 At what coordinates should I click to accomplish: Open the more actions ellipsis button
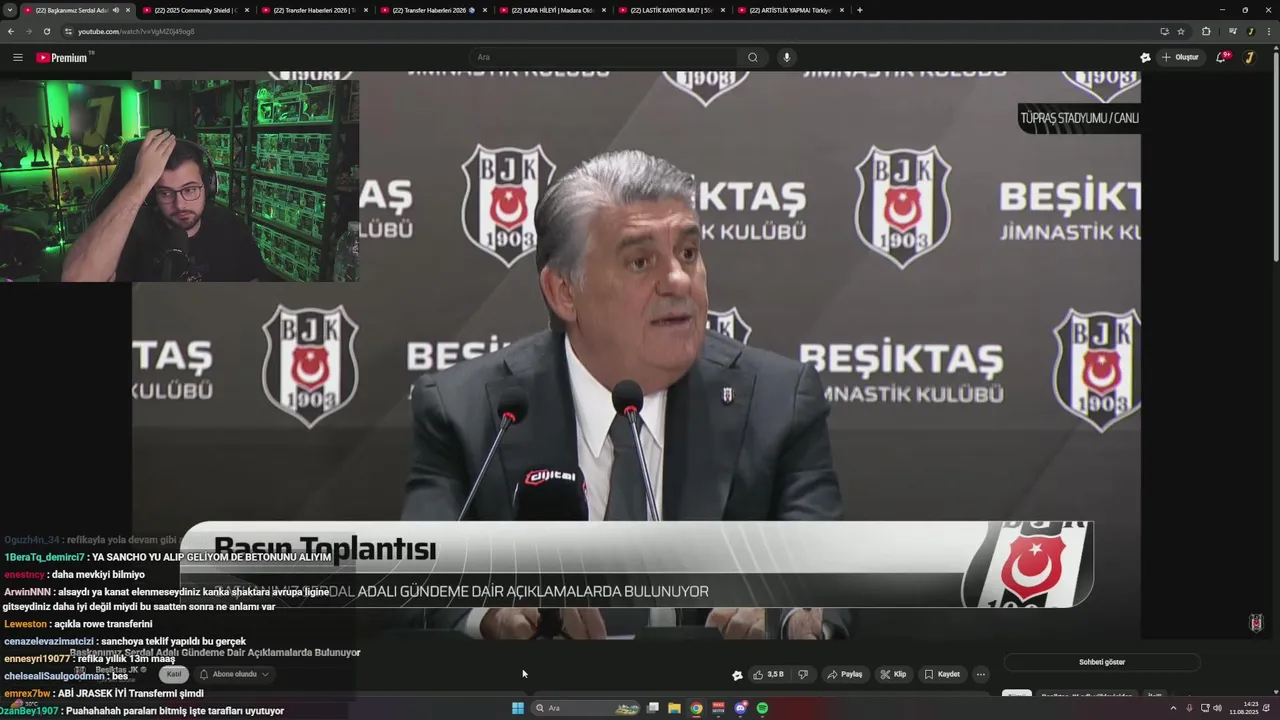click(981, 674)
